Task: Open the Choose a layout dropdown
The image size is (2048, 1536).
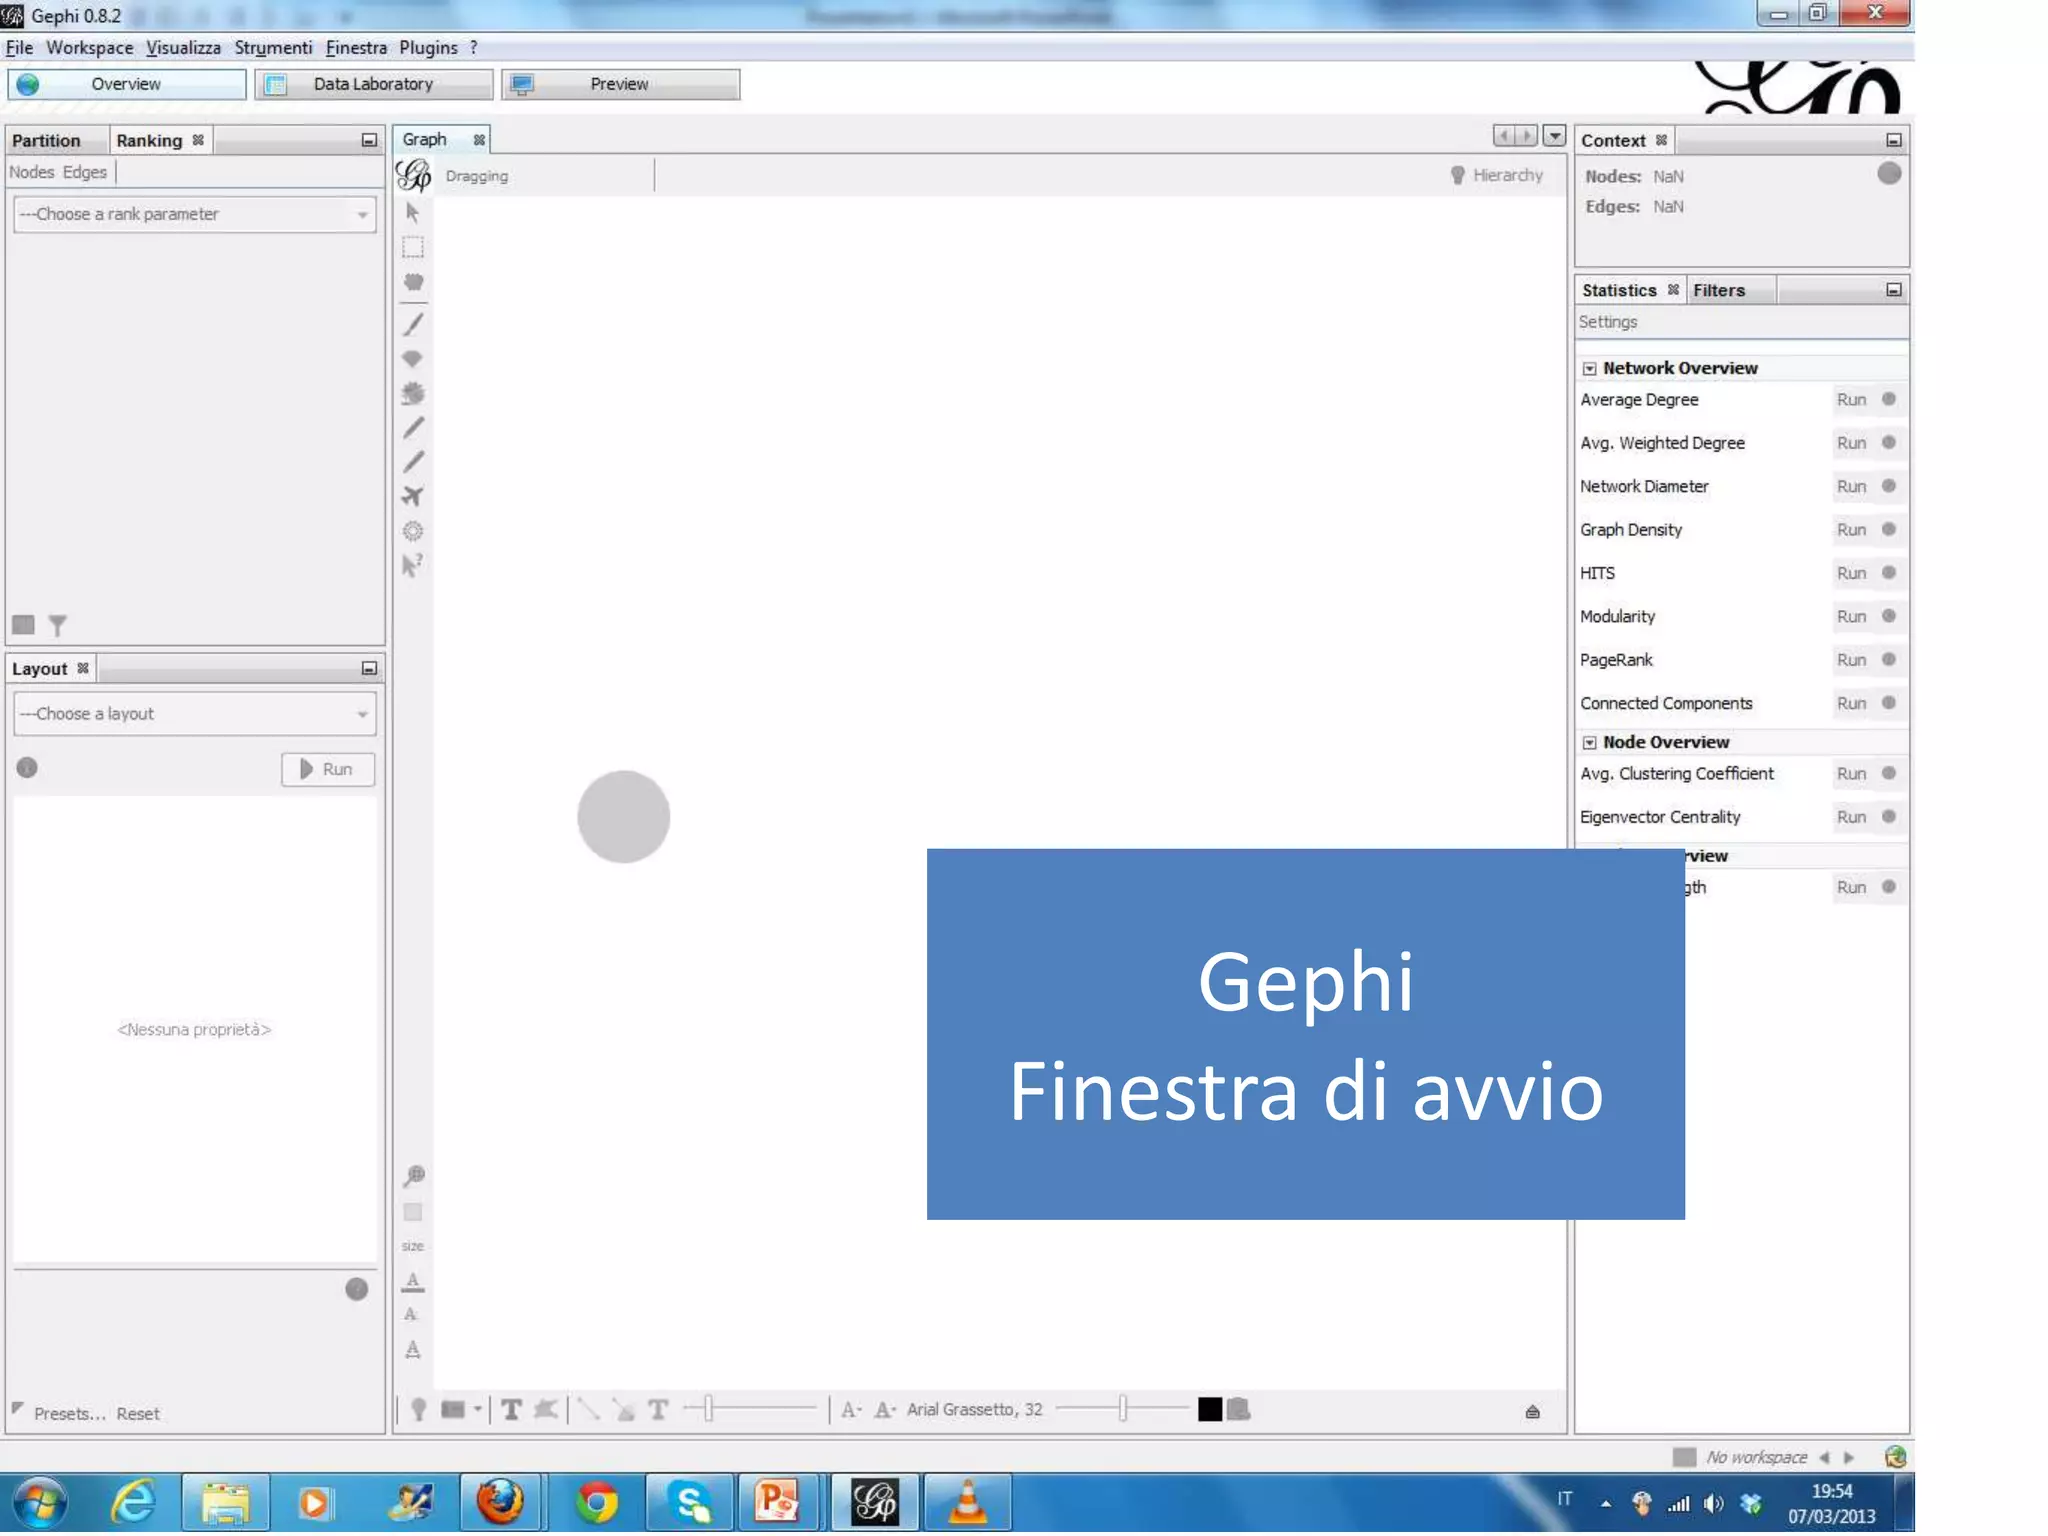Action: 195,714
